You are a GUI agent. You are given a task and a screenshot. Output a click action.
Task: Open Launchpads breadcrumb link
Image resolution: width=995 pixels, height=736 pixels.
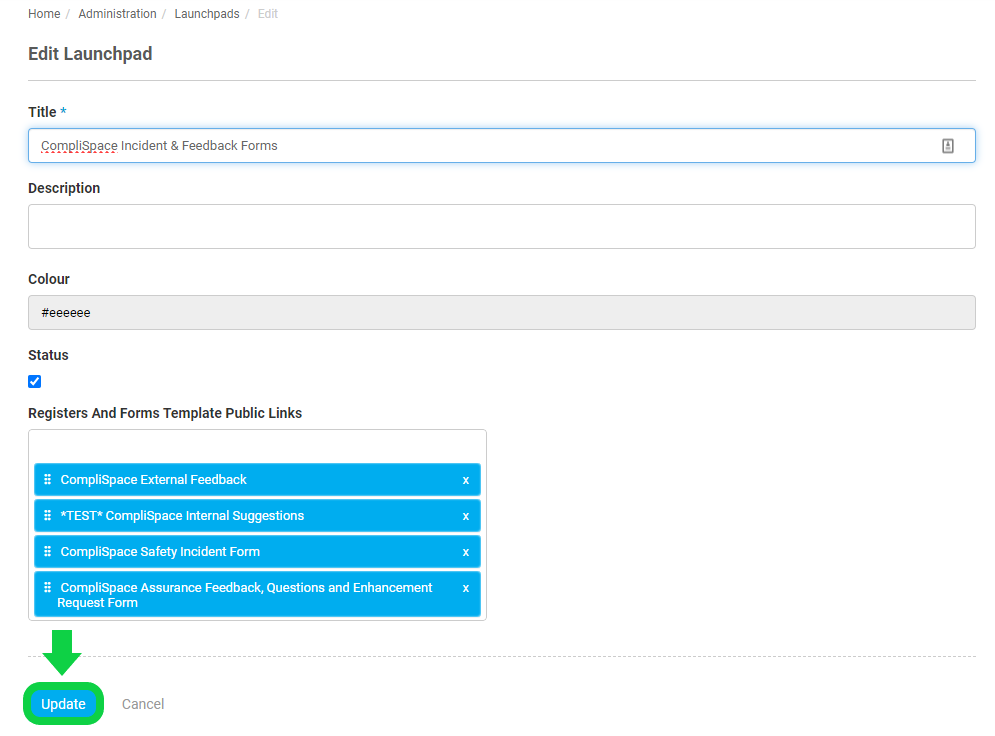pyautogui.click(x=207, y=14)
